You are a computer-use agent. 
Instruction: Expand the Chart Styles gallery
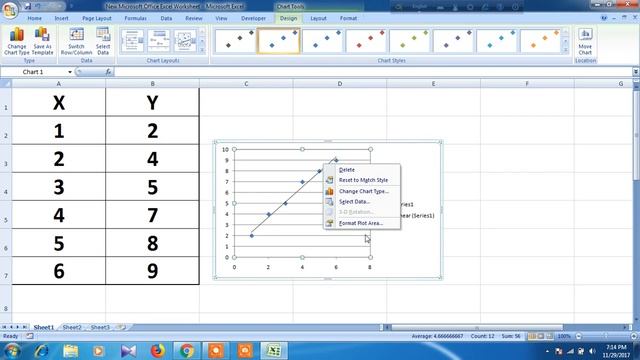(566, 50)
